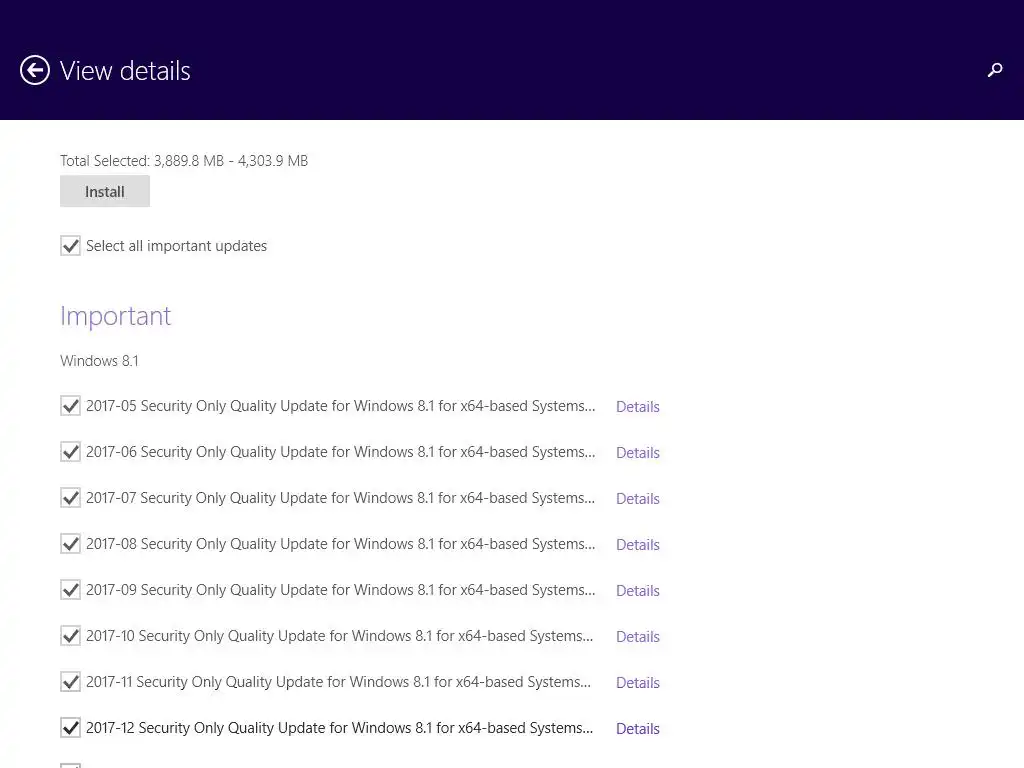Open Details for the 2017-06 update
1024x768 pixels.
click(637, 453)
